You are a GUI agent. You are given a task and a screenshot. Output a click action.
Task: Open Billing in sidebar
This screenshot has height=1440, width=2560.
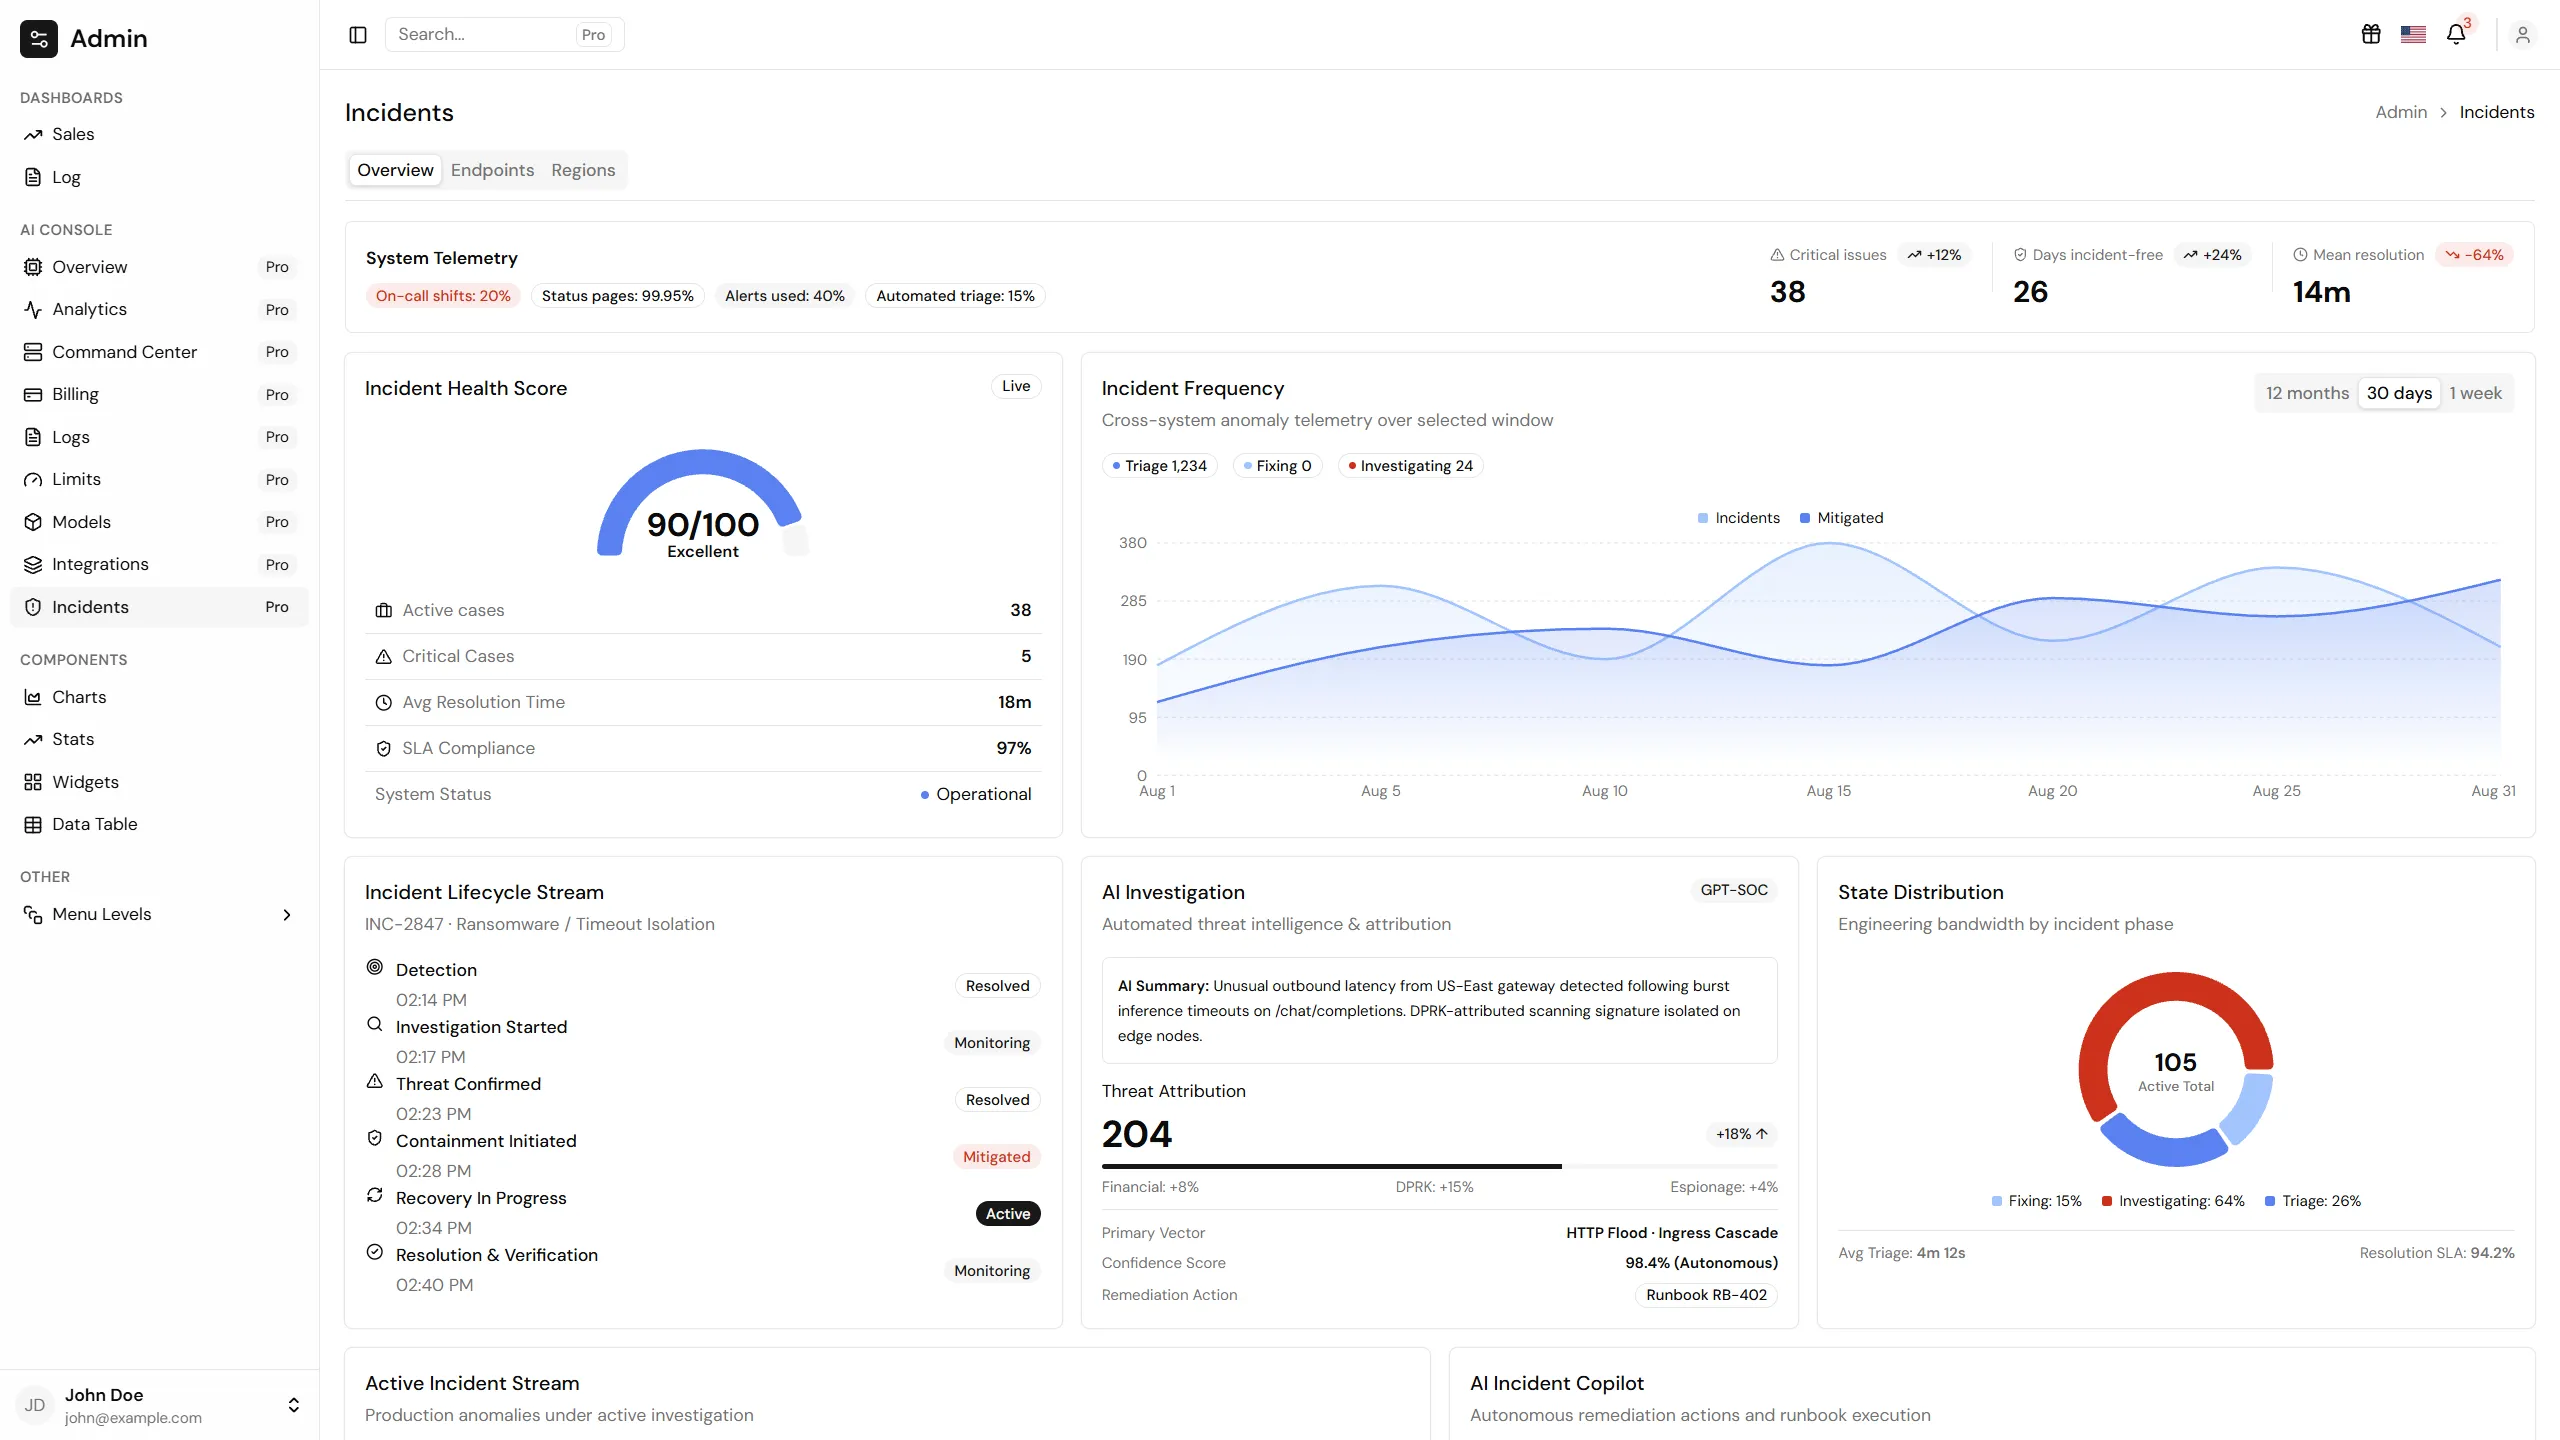point(159,394)
